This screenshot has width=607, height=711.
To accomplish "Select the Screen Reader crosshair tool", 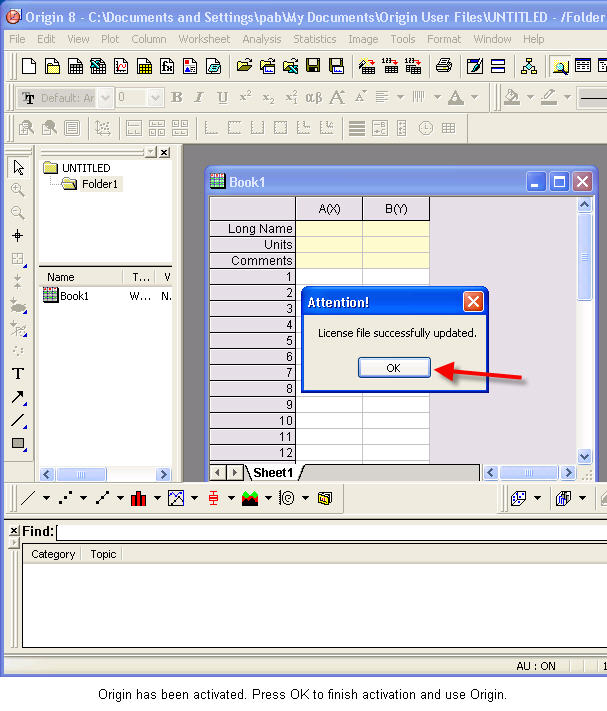I will pyautogui.click(x=18, y=235).
